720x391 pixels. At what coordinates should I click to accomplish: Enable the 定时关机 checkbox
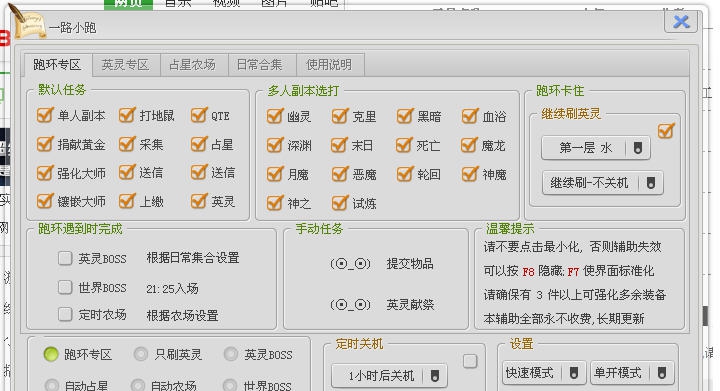pos(470,361)
